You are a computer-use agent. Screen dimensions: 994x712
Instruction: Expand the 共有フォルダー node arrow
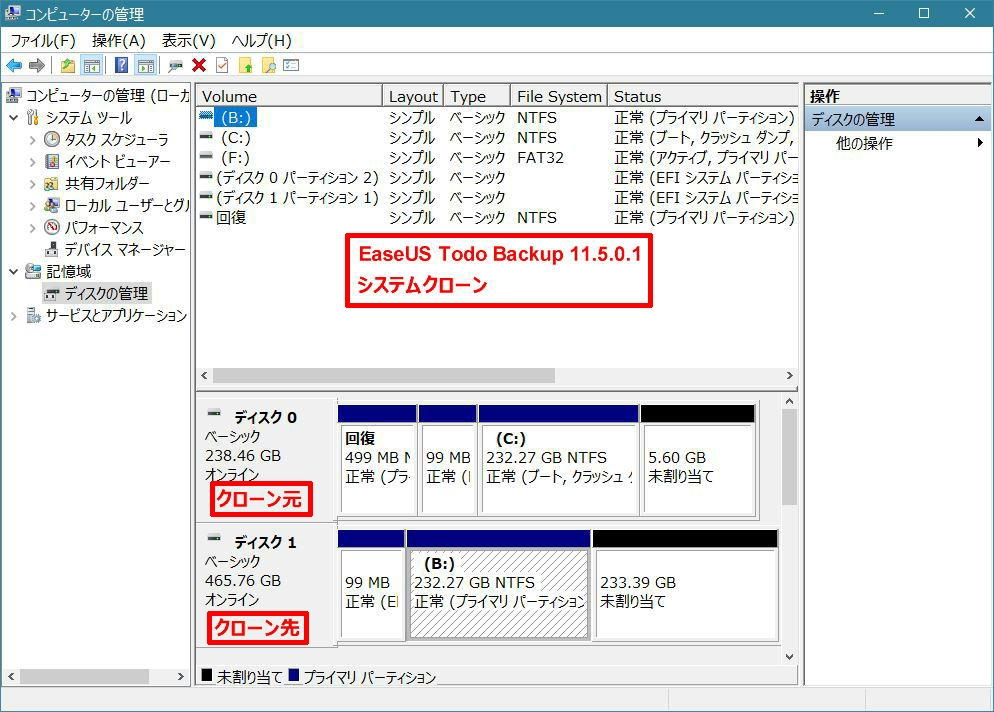pos(32,184)
